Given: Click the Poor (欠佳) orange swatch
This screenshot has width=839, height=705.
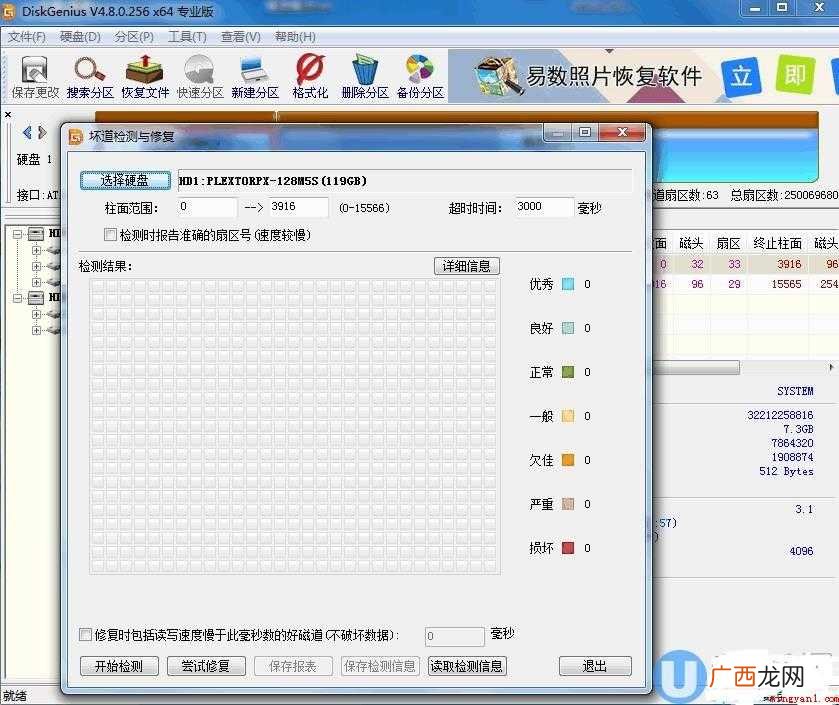Looking at the screenshot, I should point(568,460).
